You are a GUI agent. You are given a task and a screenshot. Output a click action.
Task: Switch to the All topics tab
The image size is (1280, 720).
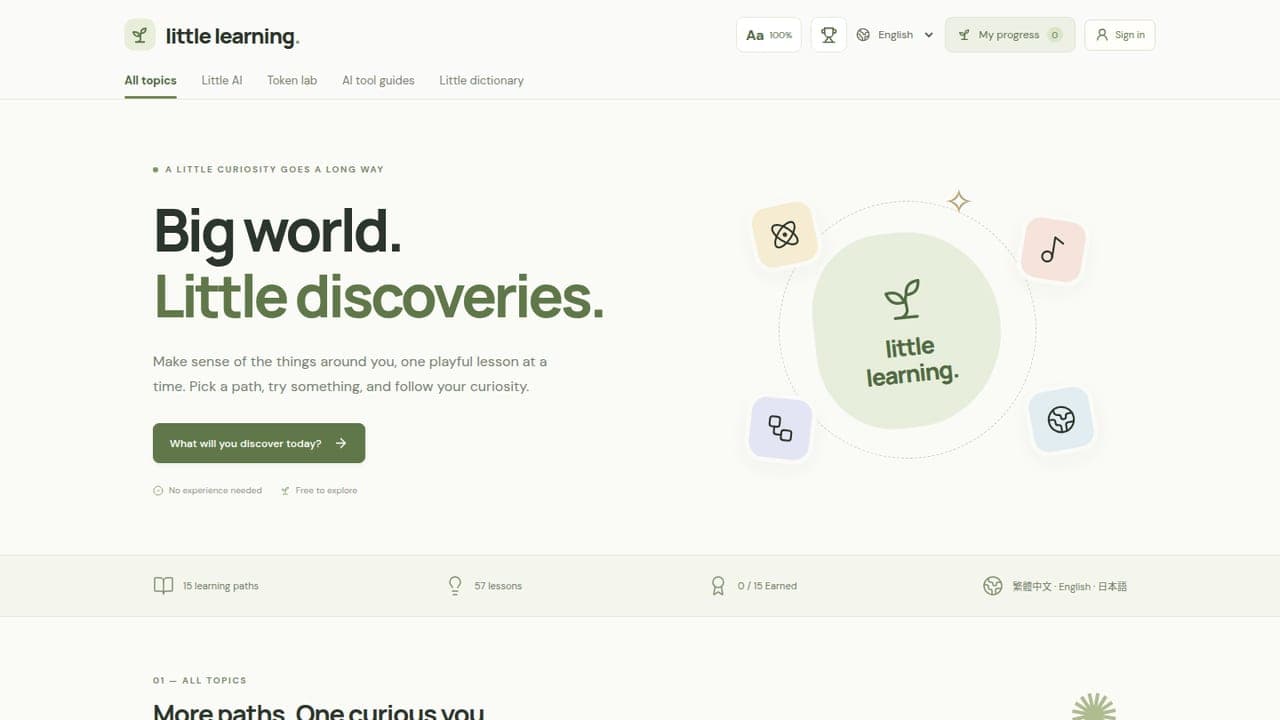[150, 80]
